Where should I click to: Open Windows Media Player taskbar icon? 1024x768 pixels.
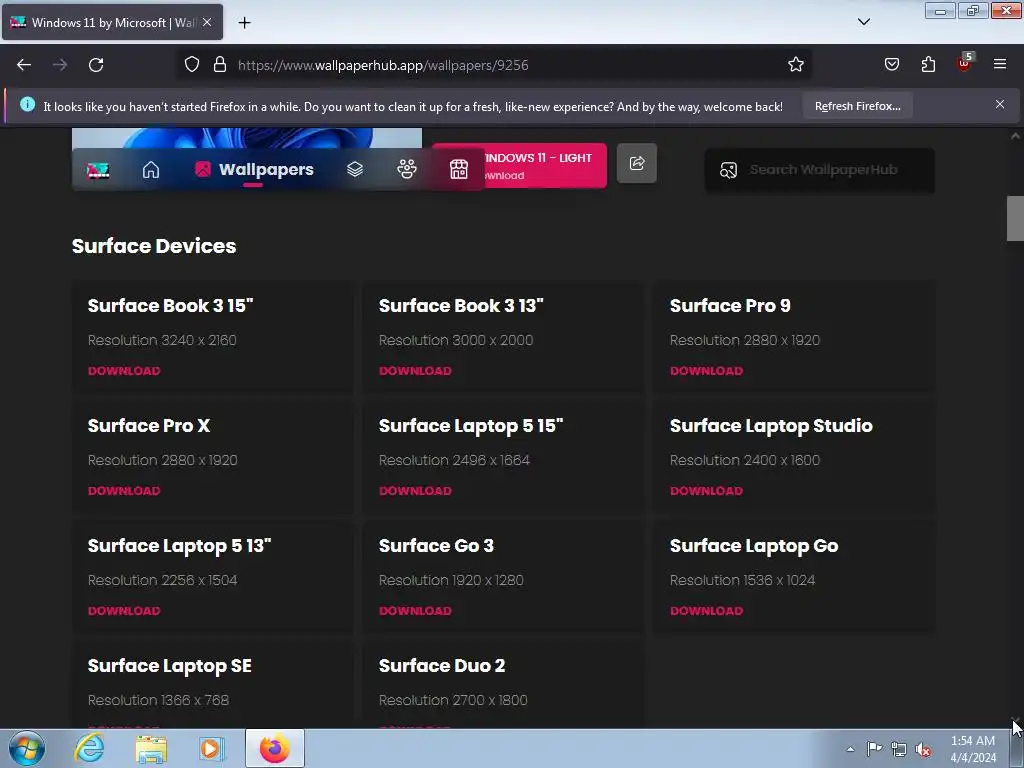click(x=212, y=748)
